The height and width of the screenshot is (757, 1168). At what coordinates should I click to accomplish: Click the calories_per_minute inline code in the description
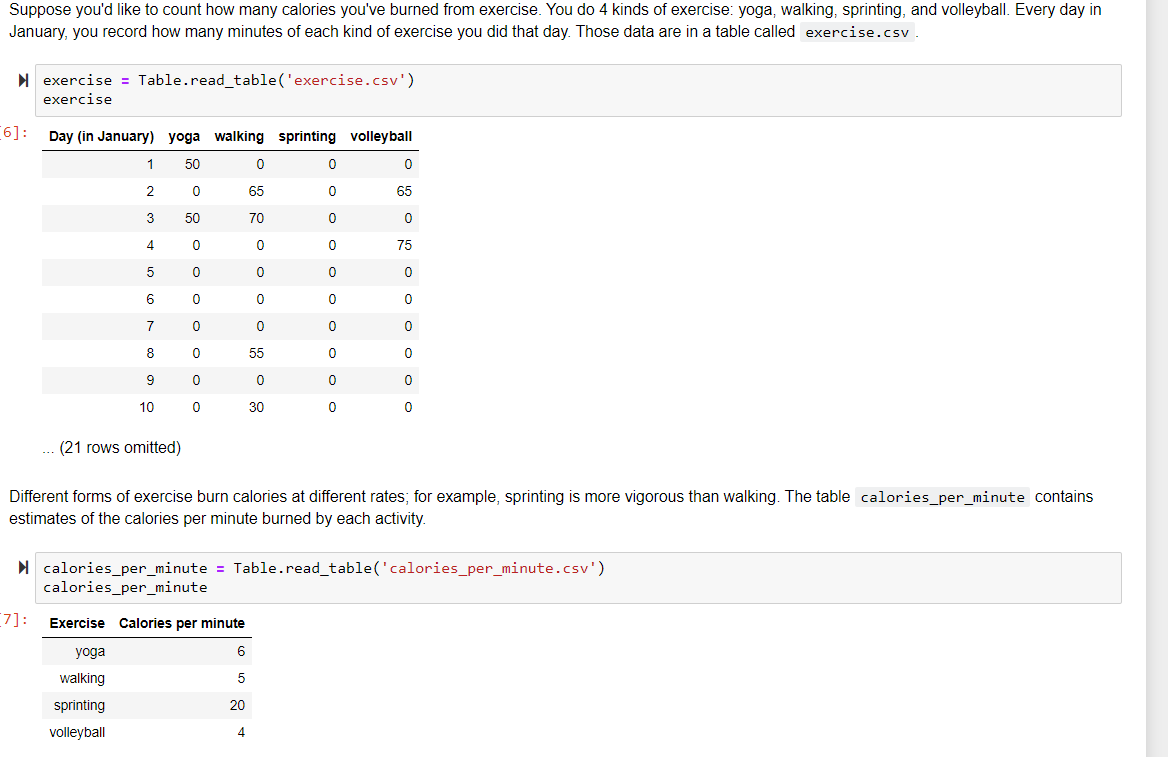tap(941, 497)
